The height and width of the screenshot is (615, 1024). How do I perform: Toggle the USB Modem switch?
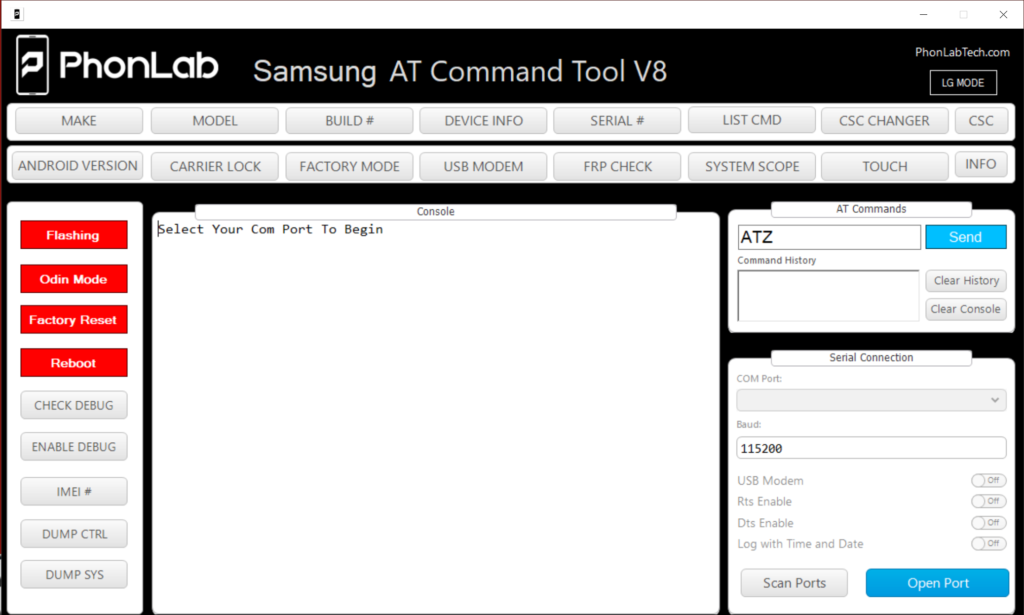click(x=988, y=481)
